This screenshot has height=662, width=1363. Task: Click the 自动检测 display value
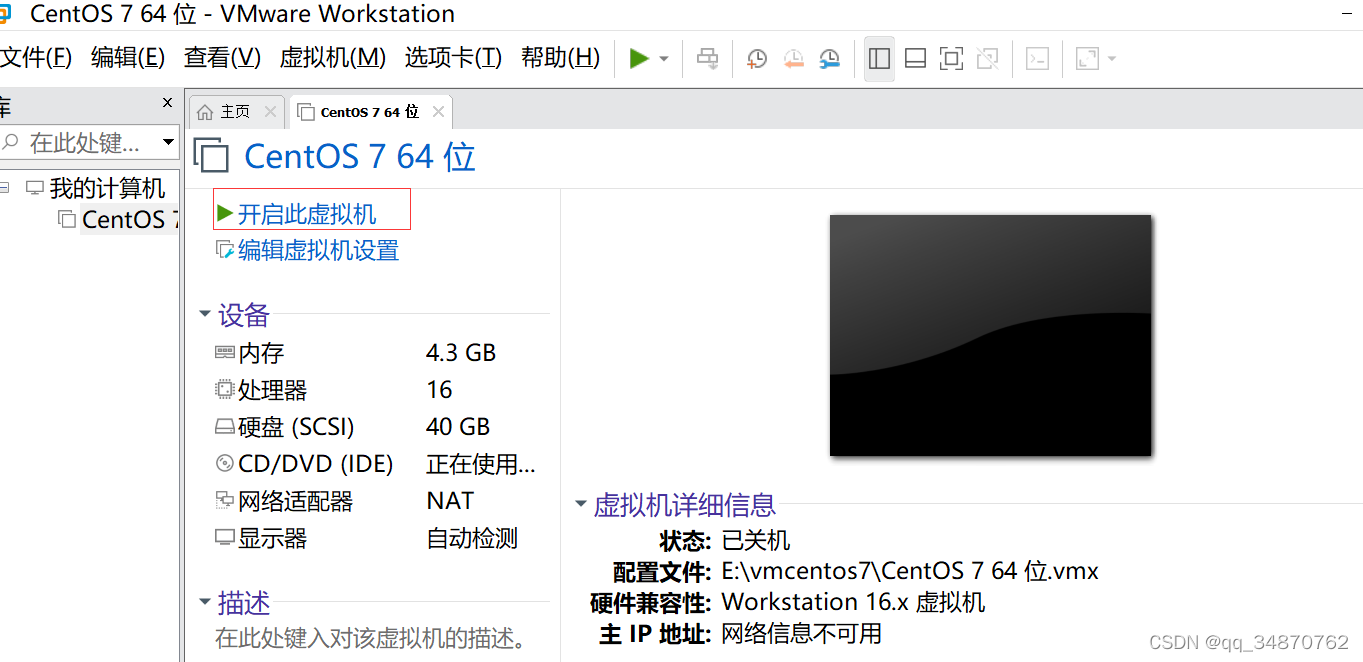(x=472, y=538)
